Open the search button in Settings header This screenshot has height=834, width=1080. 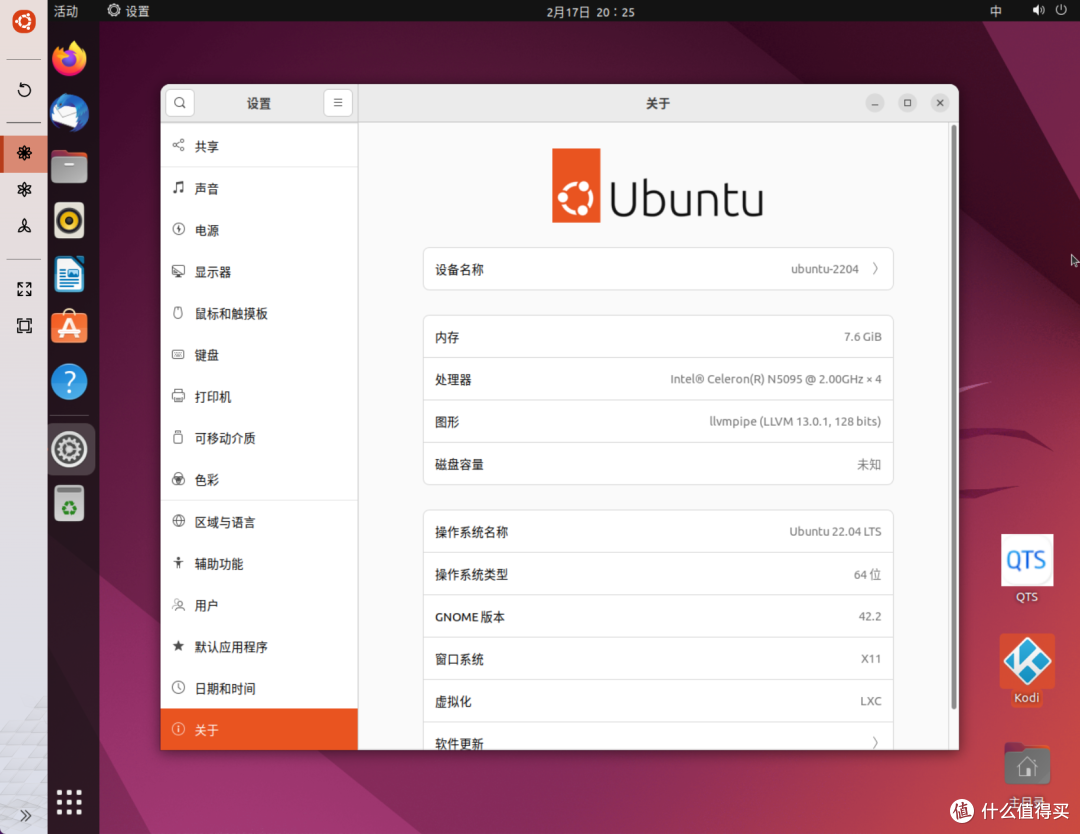pyautogui.click(x=180, y=103)
